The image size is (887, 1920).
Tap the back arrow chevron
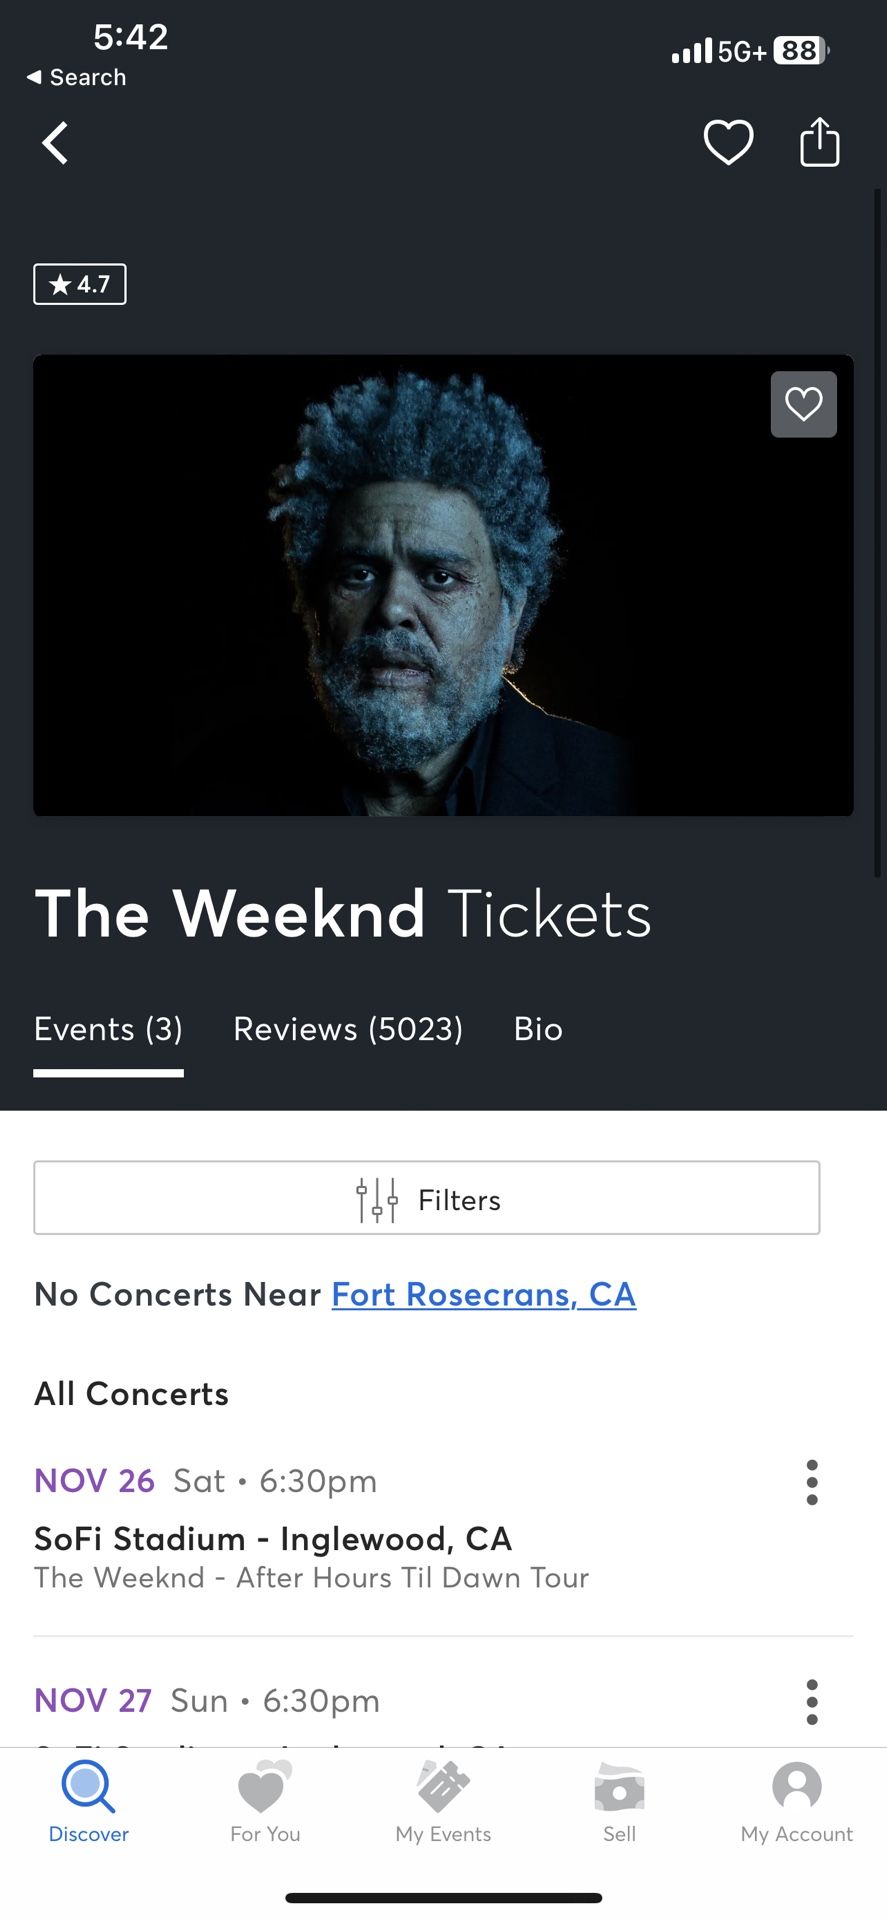click(56, 143)
